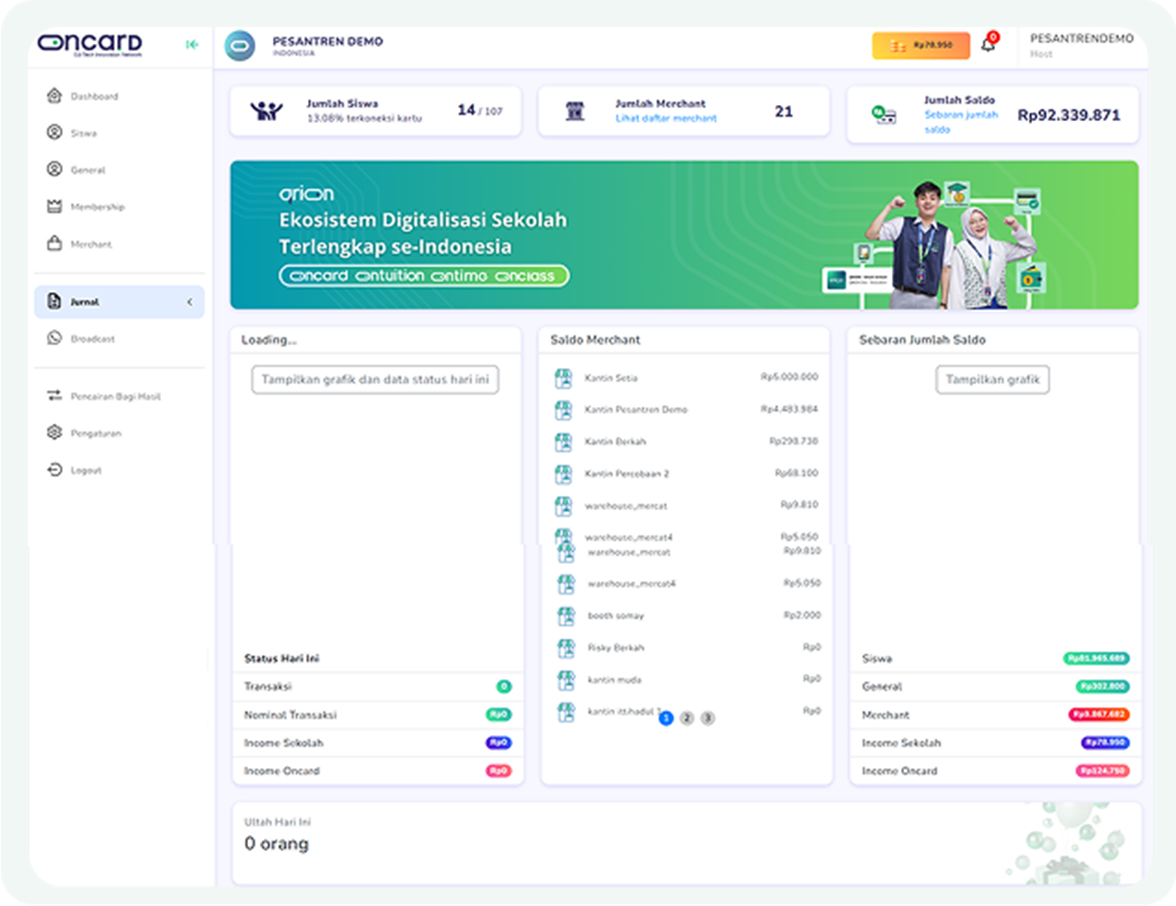1176x906 pixels.
Task: Open the Sebaran jumlah saldo link
Action: click(961, 122)
